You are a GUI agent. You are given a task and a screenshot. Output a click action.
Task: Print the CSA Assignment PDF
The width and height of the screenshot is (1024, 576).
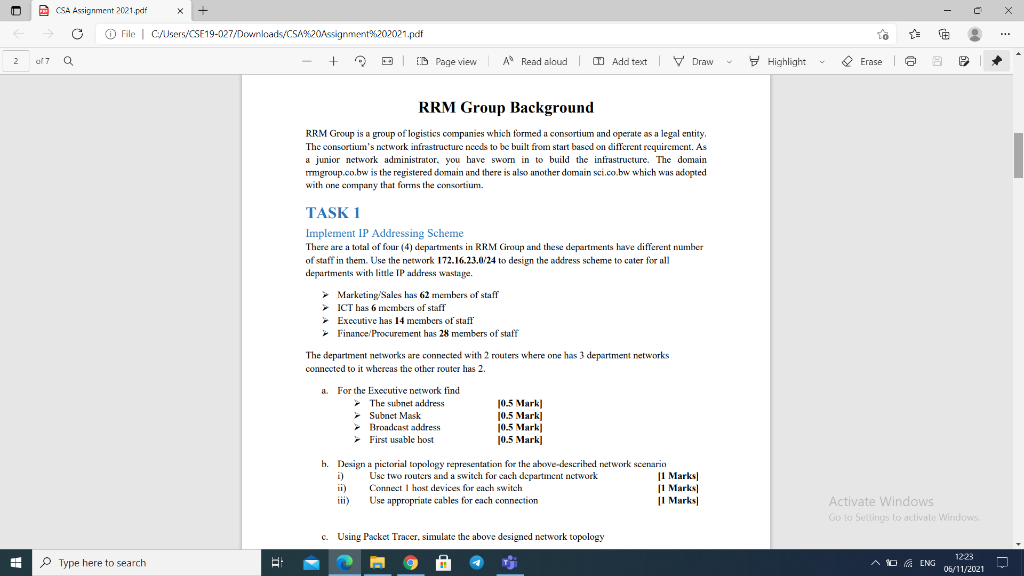[x=910, y=60]
